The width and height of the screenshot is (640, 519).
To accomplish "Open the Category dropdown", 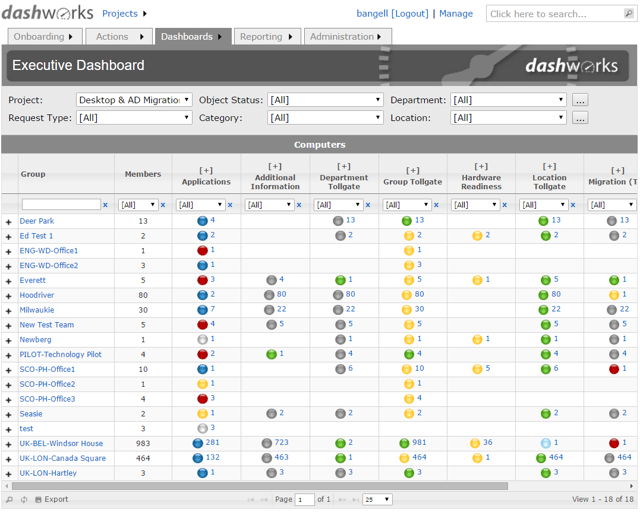I will [x=325, y=118].
